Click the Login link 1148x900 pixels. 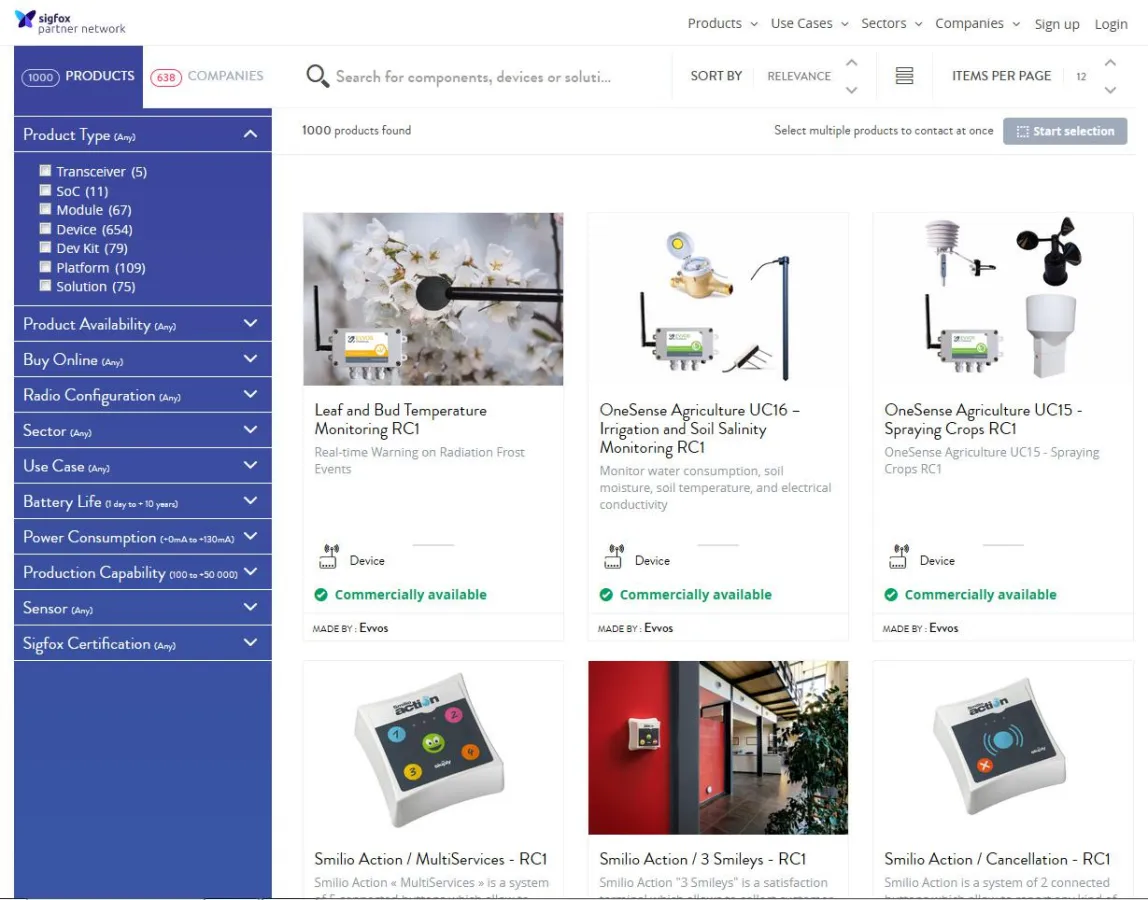pyautogui.click(x=1111, y=23)
